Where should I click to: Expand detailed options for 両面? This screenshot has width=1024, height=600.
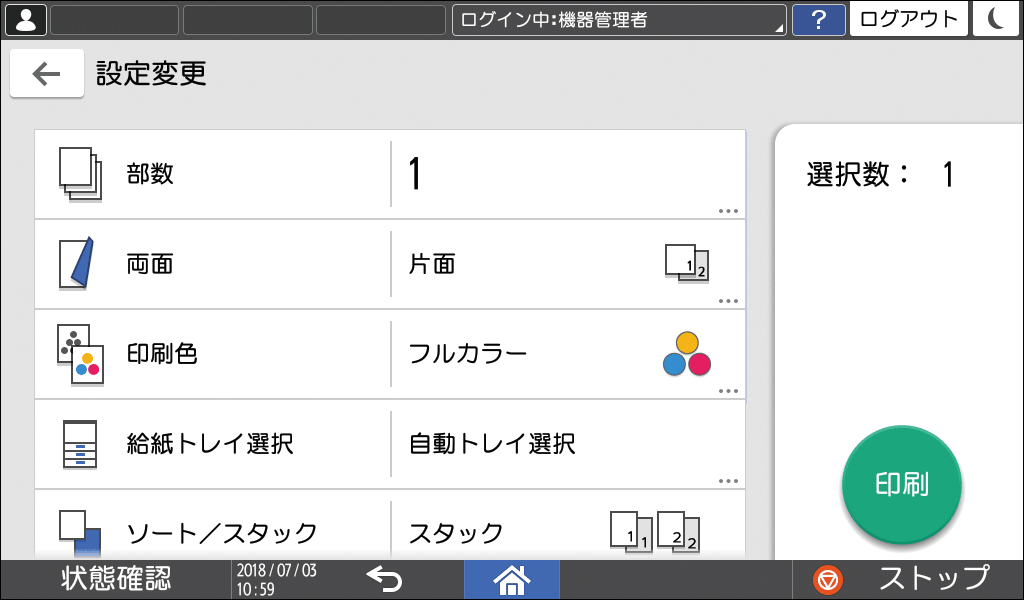(727, 300)
